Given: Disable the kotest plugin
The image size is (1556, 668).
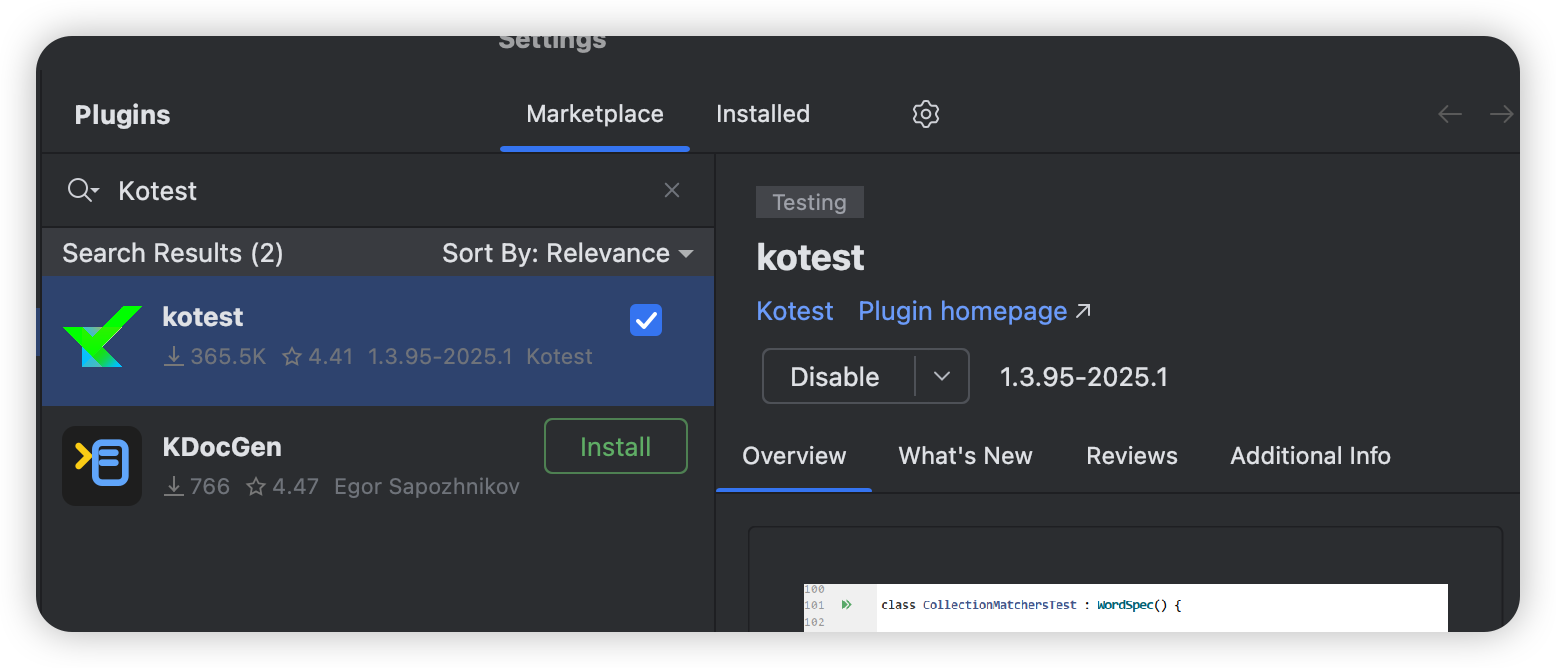Looking at the screenshot, I should tap(835, 376).
